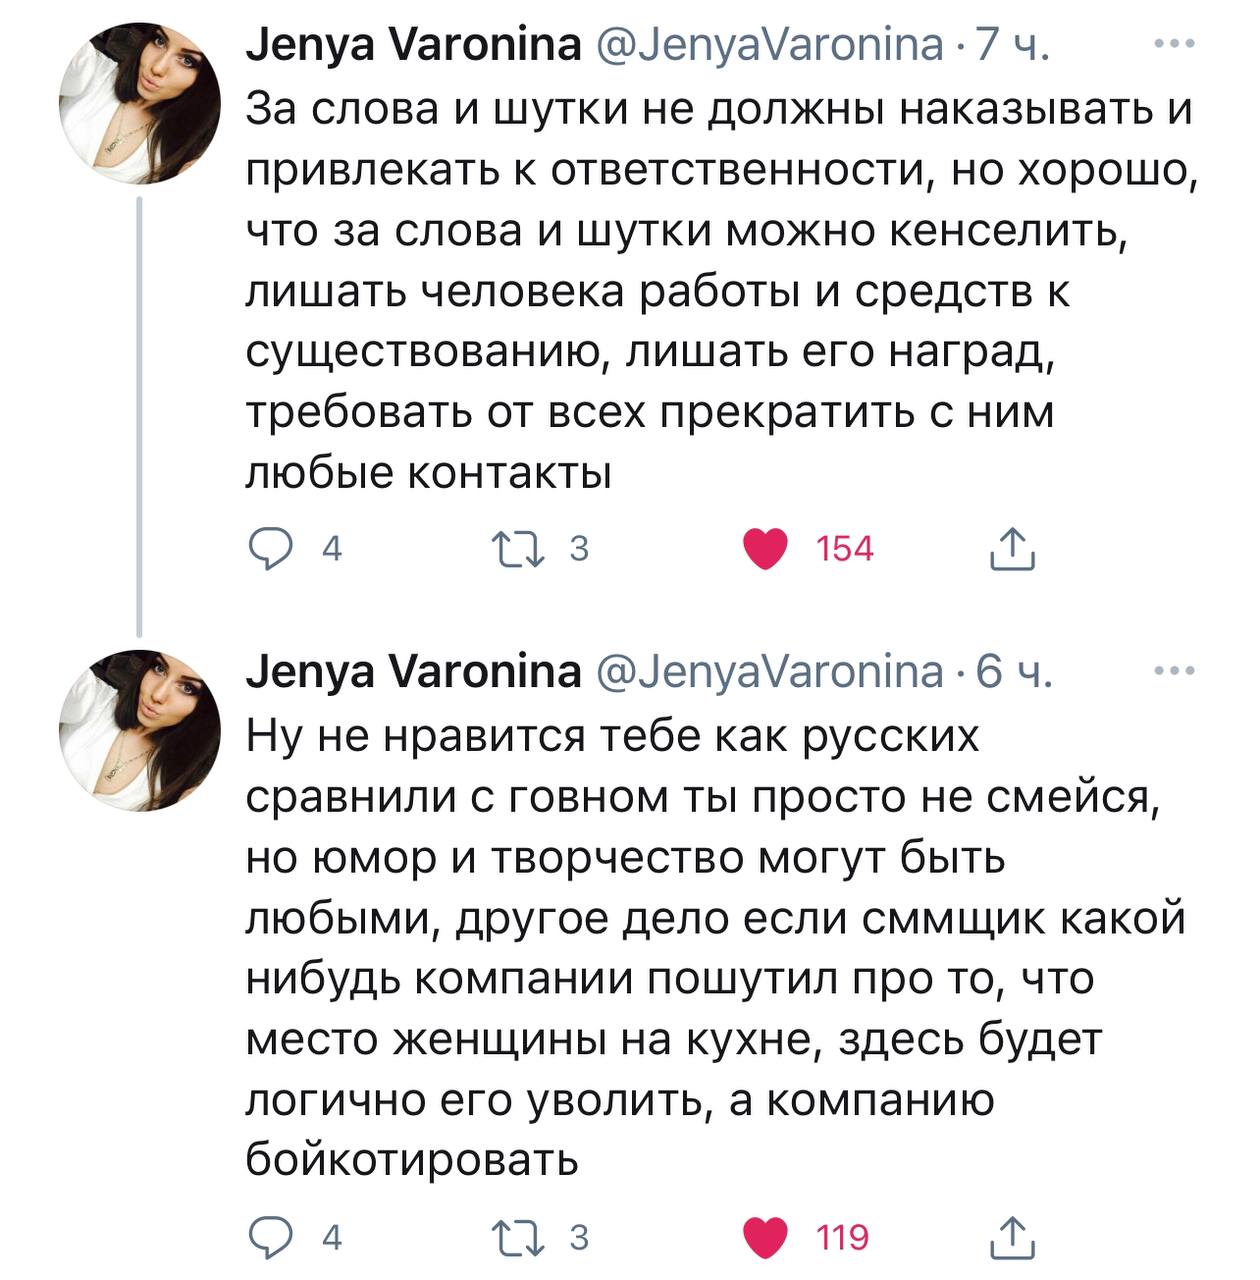Open more options for the 7 ч. tweet
This screenshot has height=1280, width=1260.
tap(1174, 44)
